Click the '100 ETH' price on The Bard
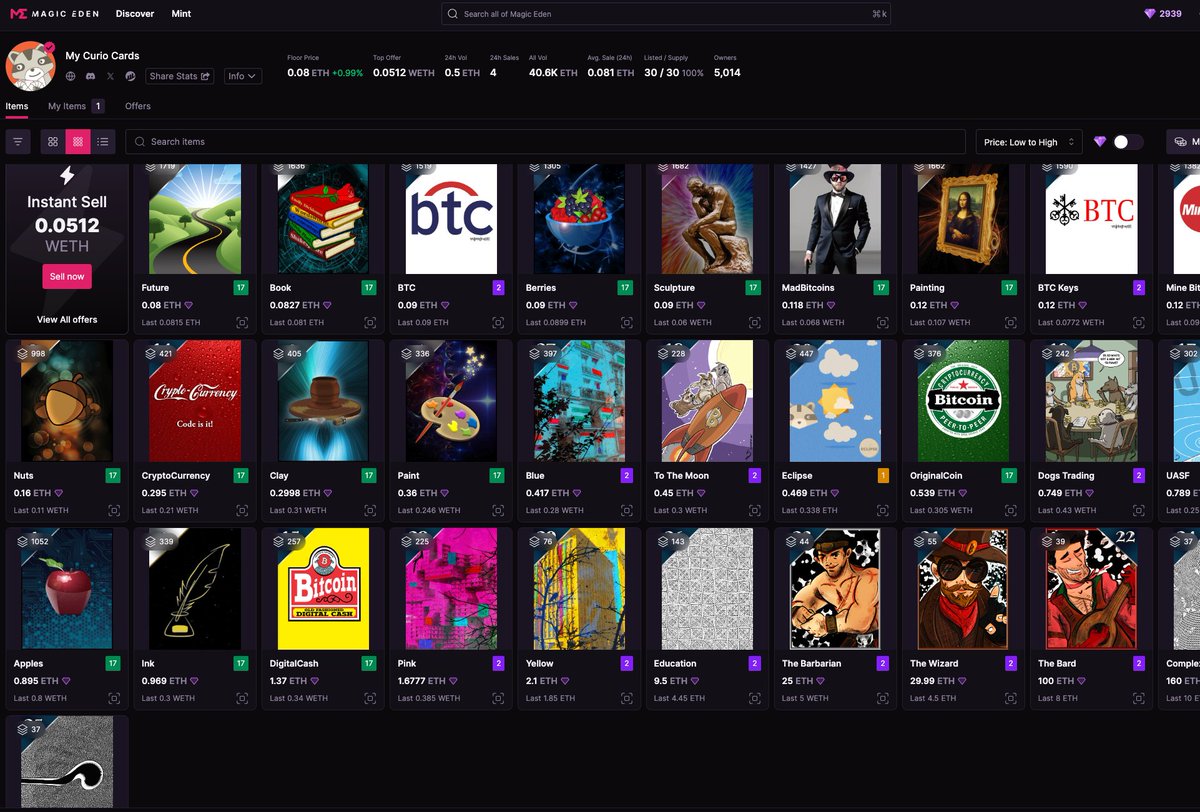 [x=1055, y=681]
